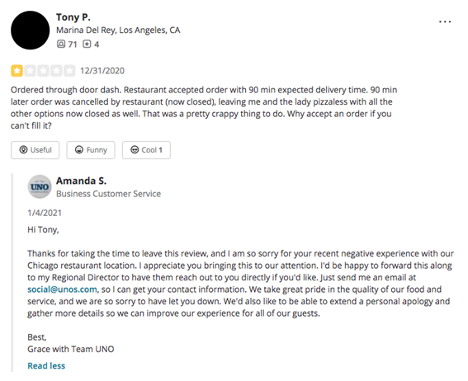This screenshot has width=468, height=381.
Task: Open Amanda S. business profile name
Action: [x=81, y=181]
